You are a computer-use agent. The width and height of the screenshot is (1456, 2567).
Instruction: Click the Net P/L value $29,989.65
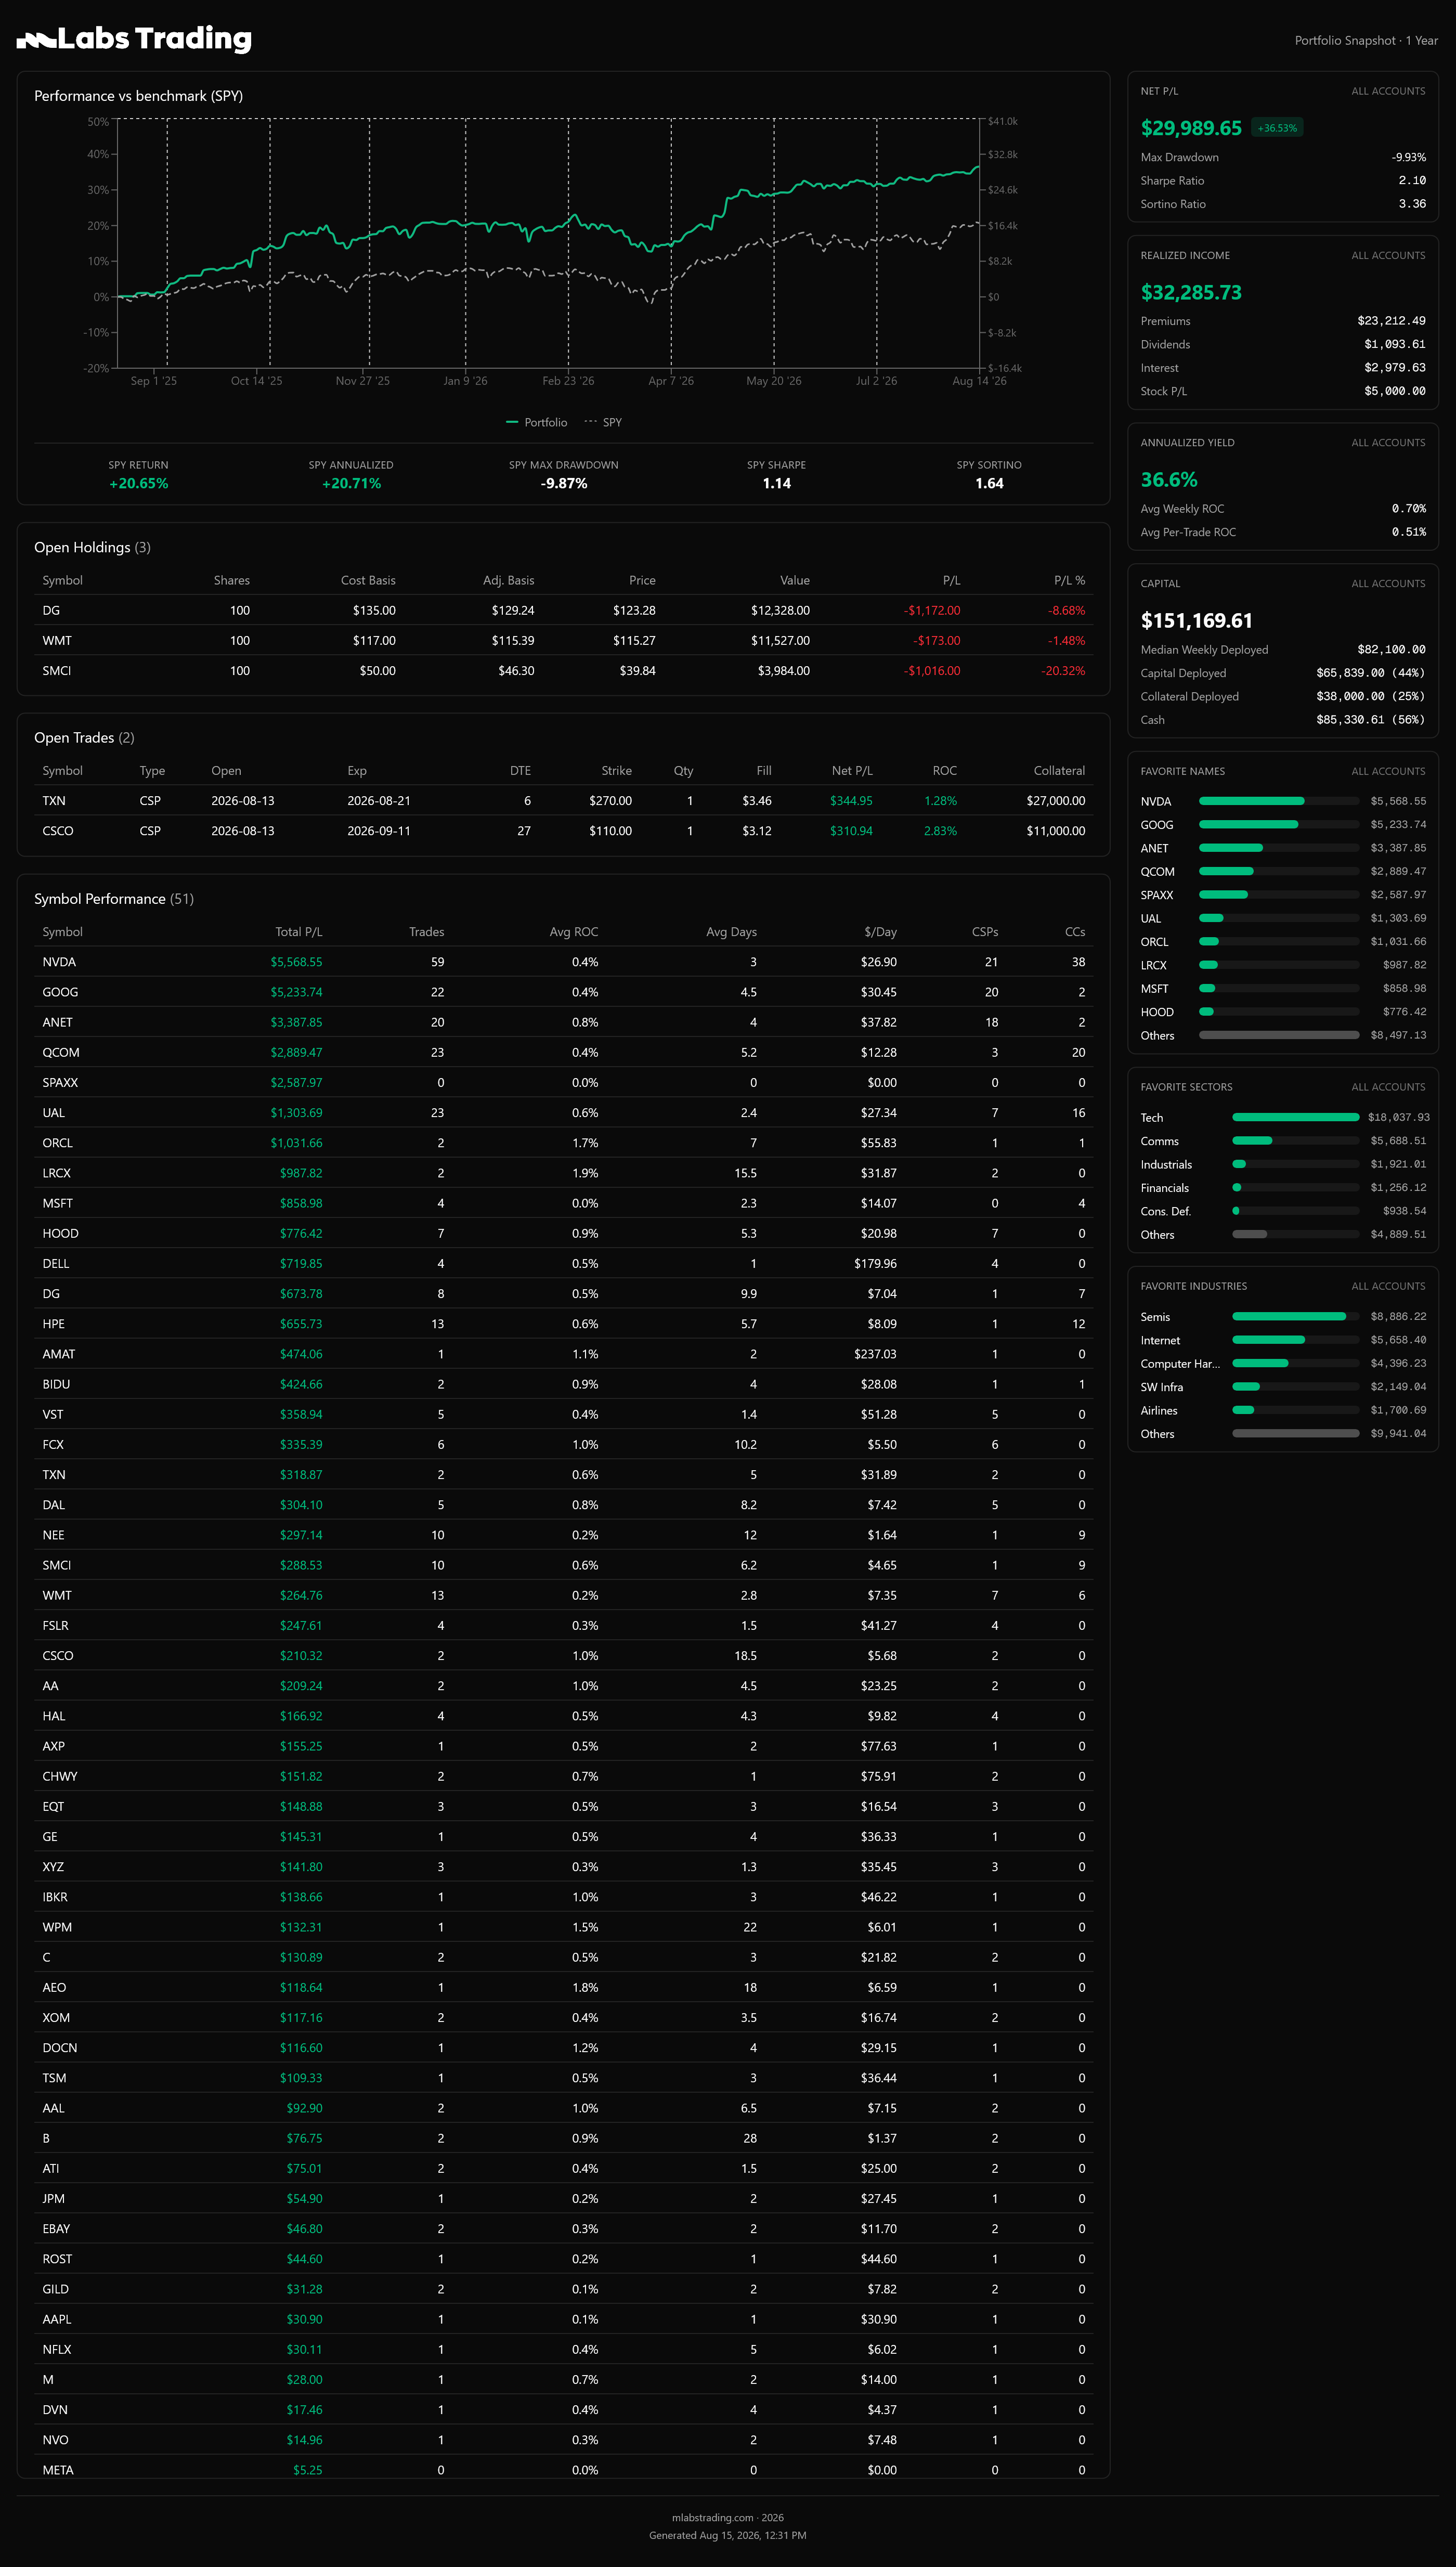(1191, 128)
